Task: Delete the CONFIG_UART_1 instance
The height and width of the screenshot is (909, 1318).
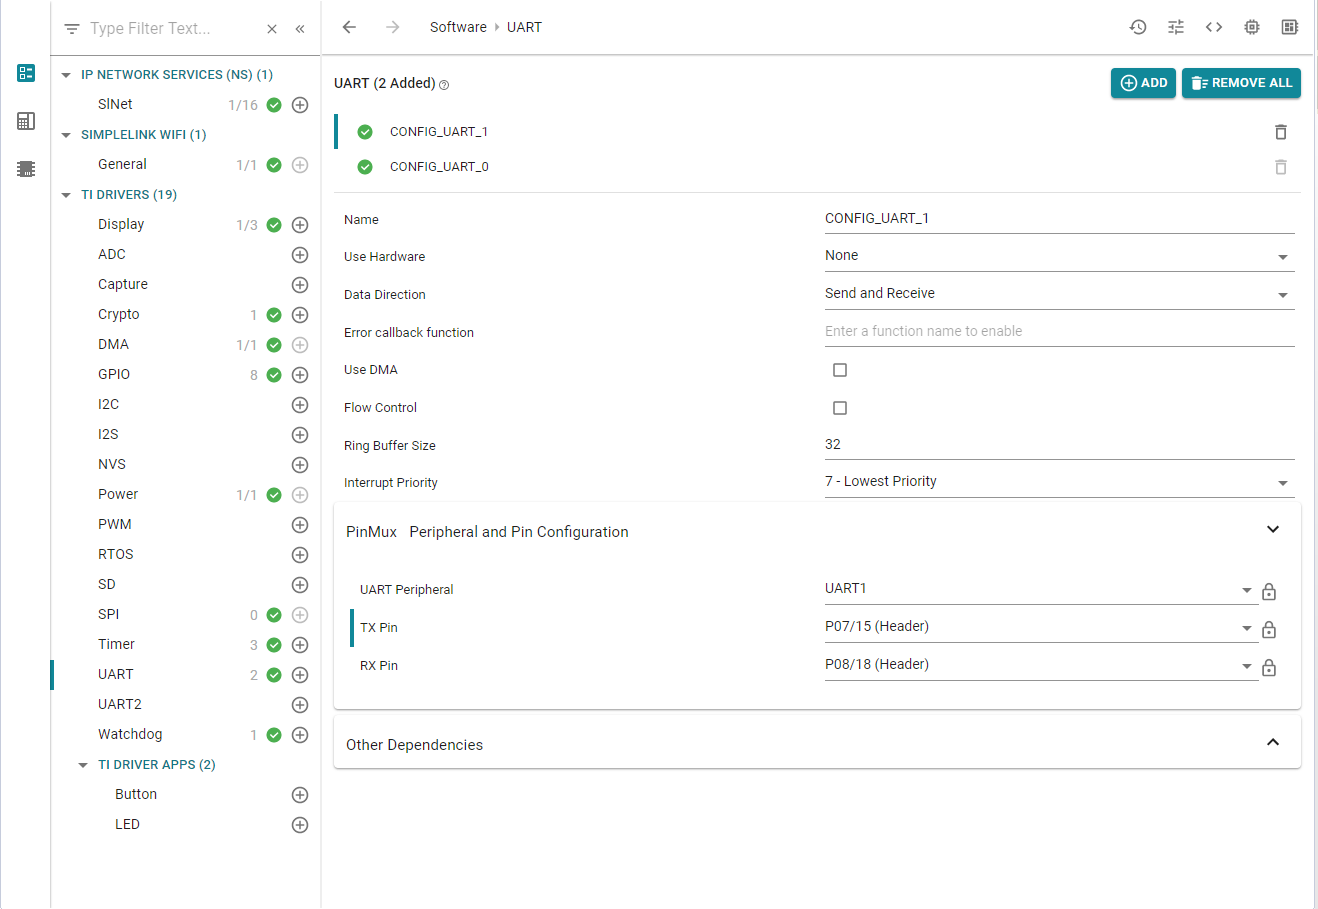Action: tap(1281, 132)
